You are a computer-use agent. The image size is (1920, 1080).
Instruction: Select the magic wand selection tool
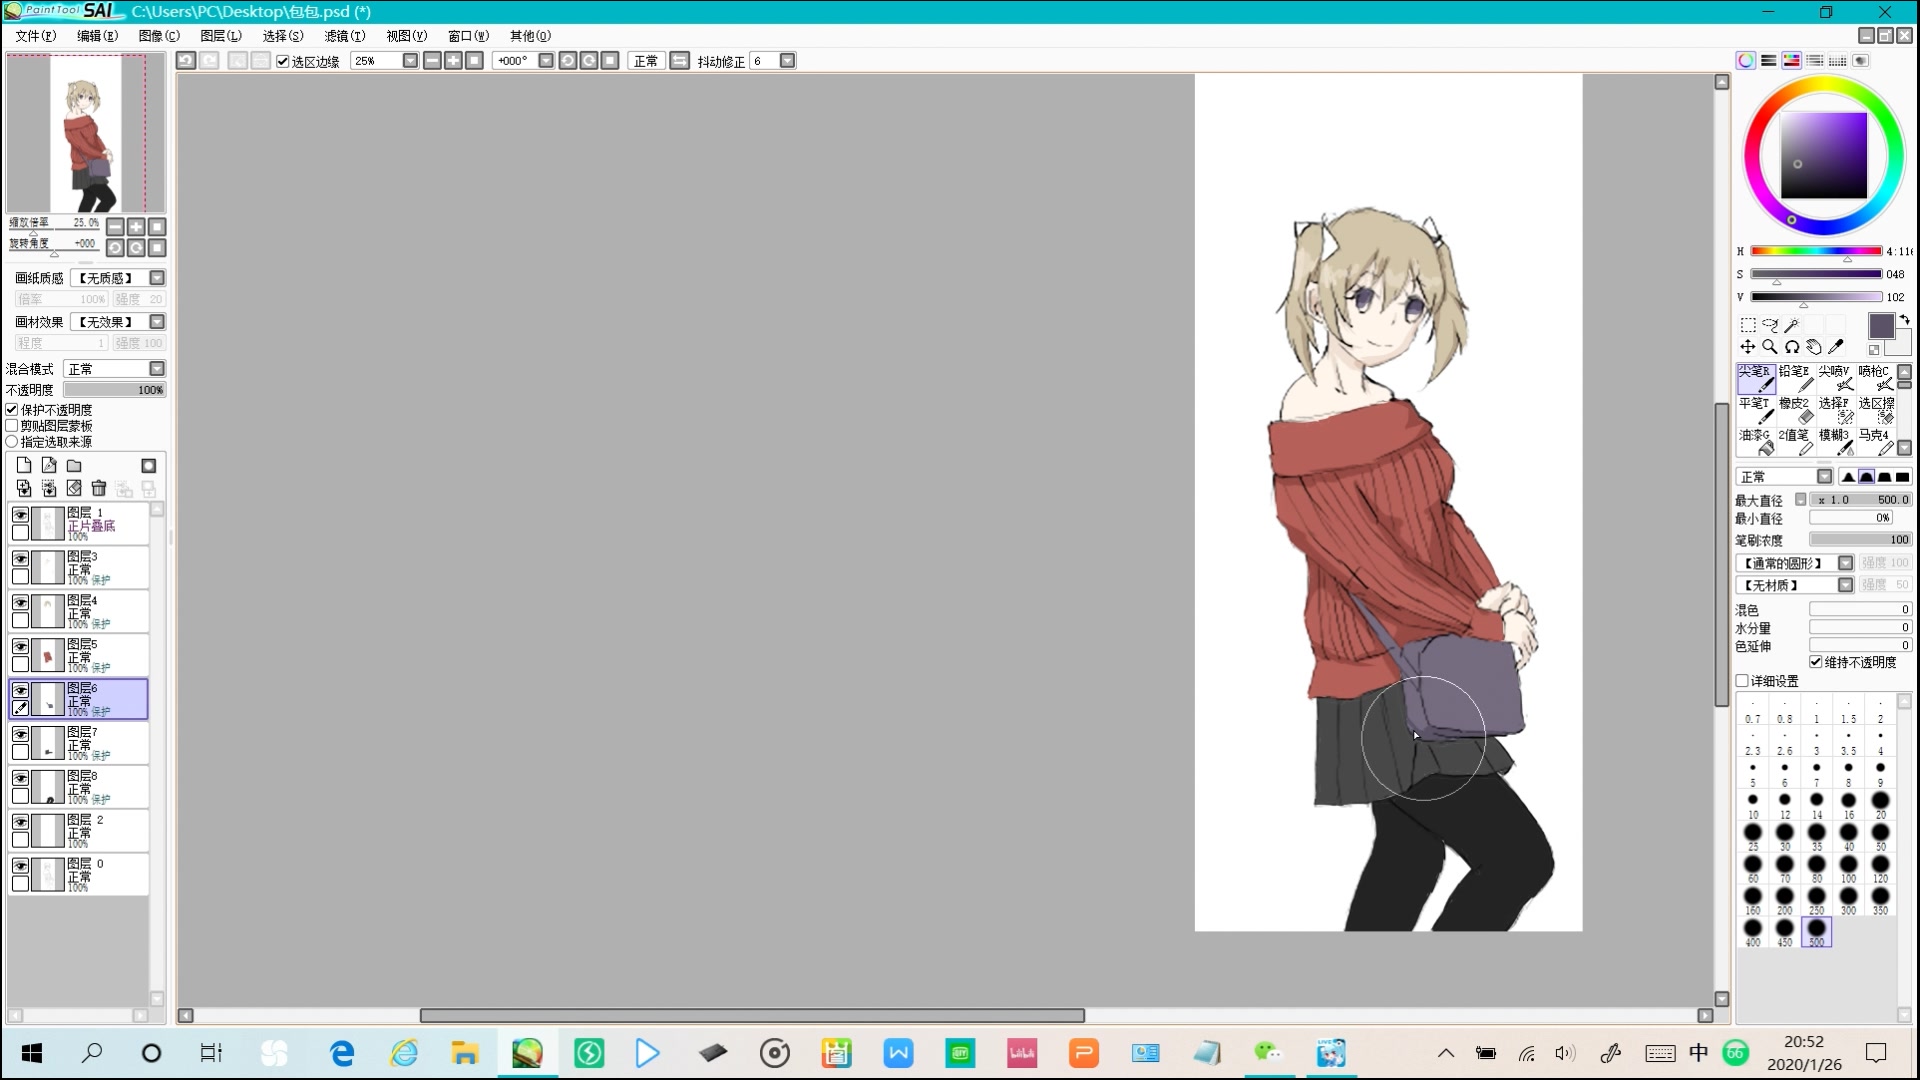coord(1791,325)
